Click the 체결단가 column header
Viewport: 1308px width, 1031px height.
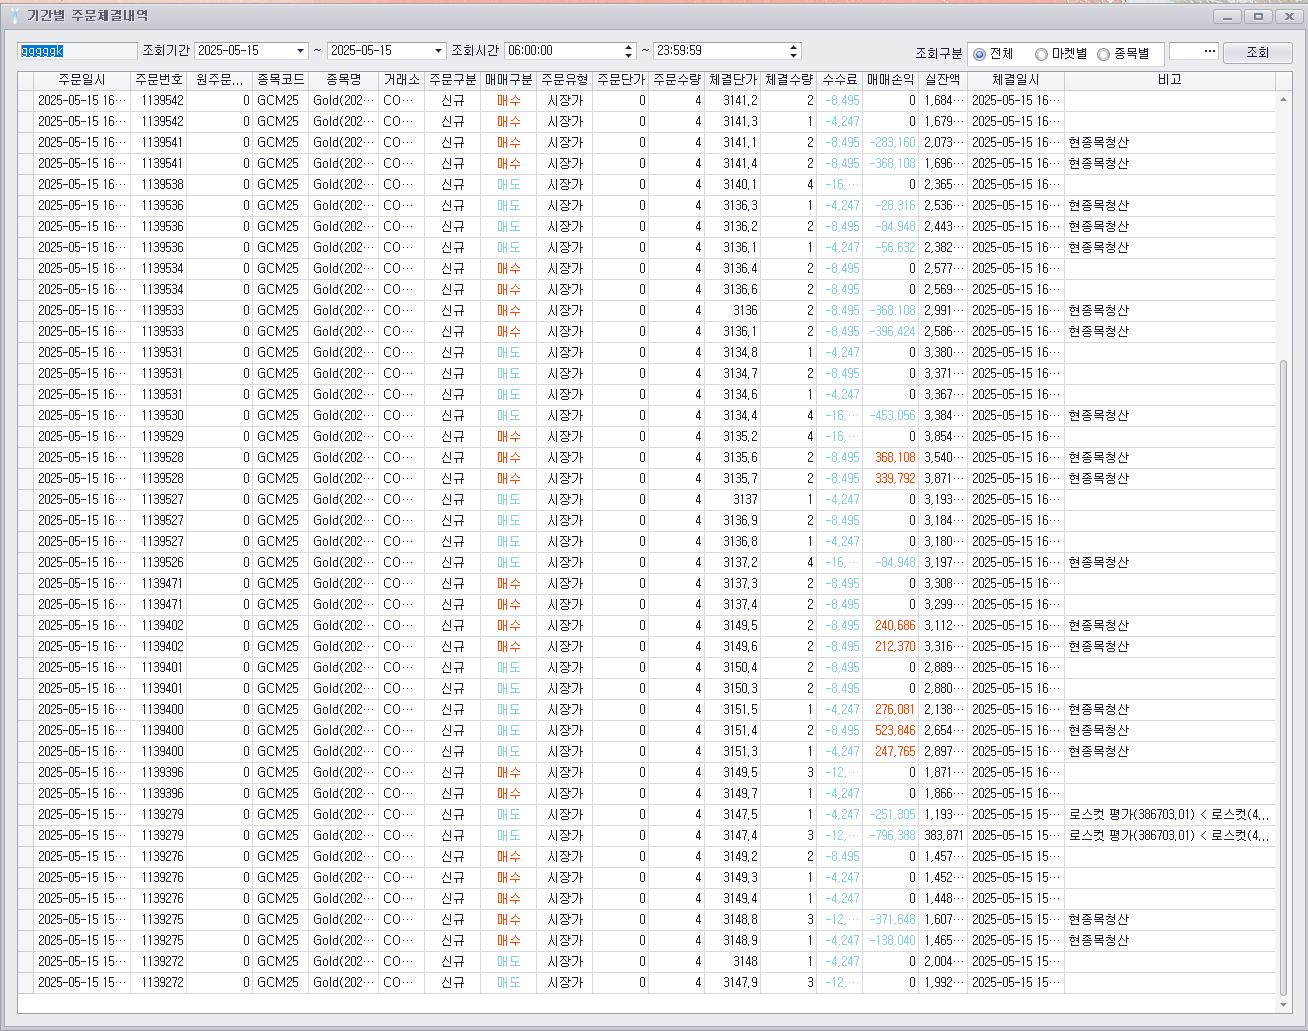[x=733, y=80]
